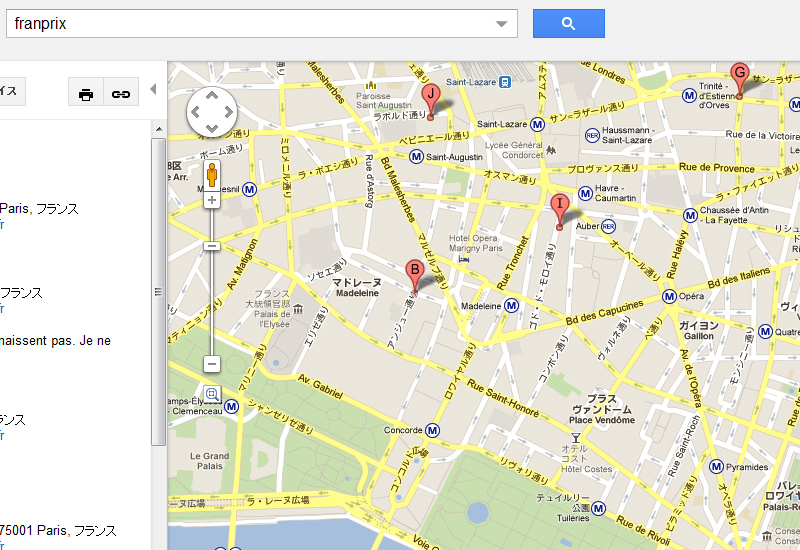Zoom in using the plus button

212,201
